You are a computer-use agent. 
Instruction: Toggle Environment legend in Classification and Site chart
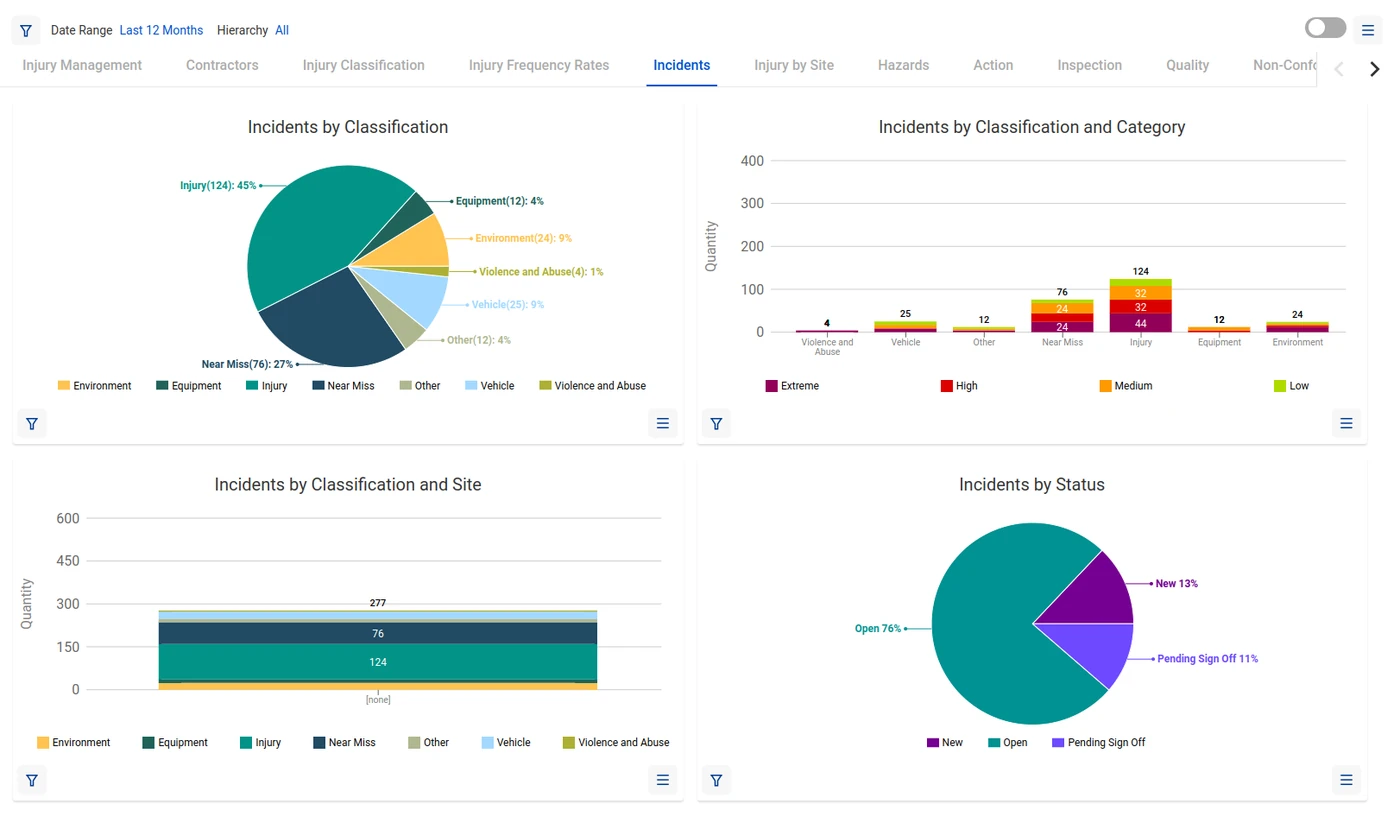click(x=73, y=743)
